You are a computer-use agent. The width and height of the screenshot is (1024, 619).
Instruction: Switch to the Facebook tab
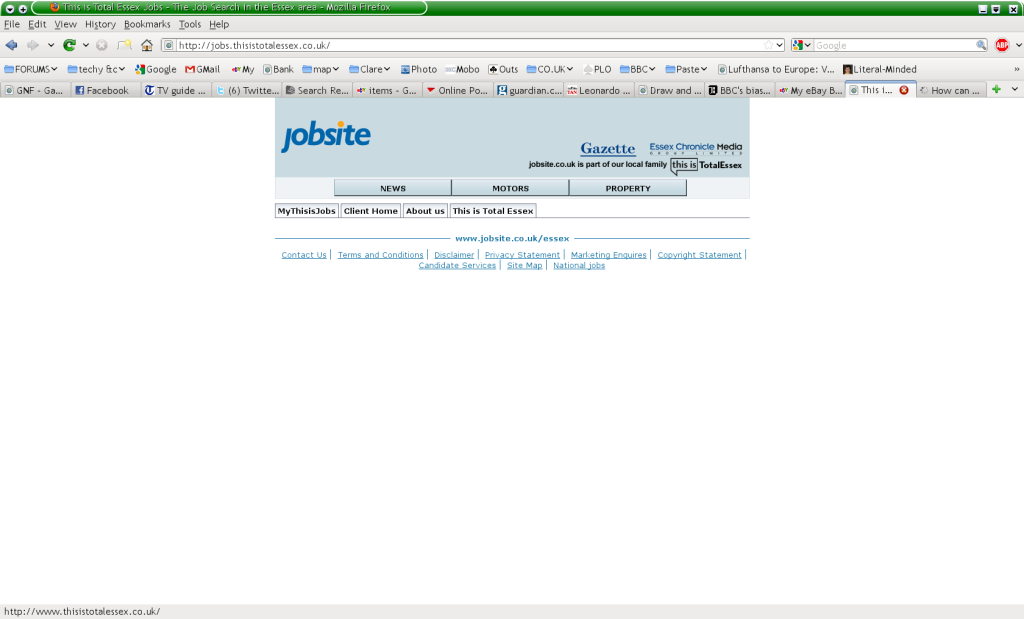click(105, 90)
